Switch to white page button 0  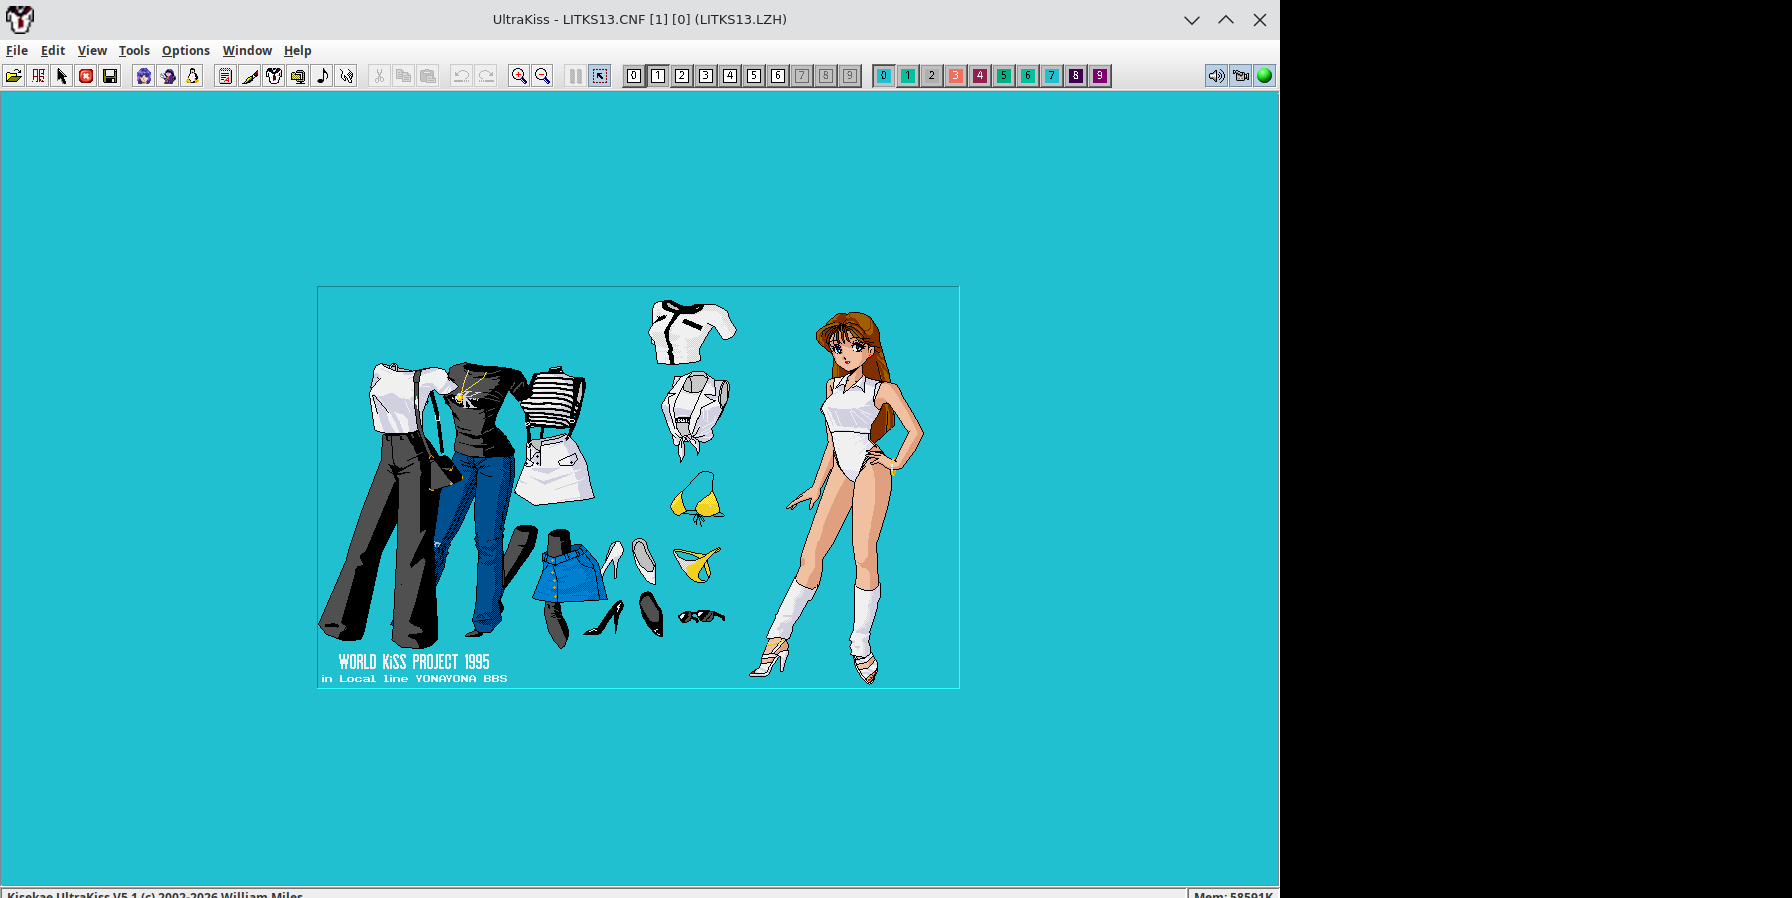point(634,76)
